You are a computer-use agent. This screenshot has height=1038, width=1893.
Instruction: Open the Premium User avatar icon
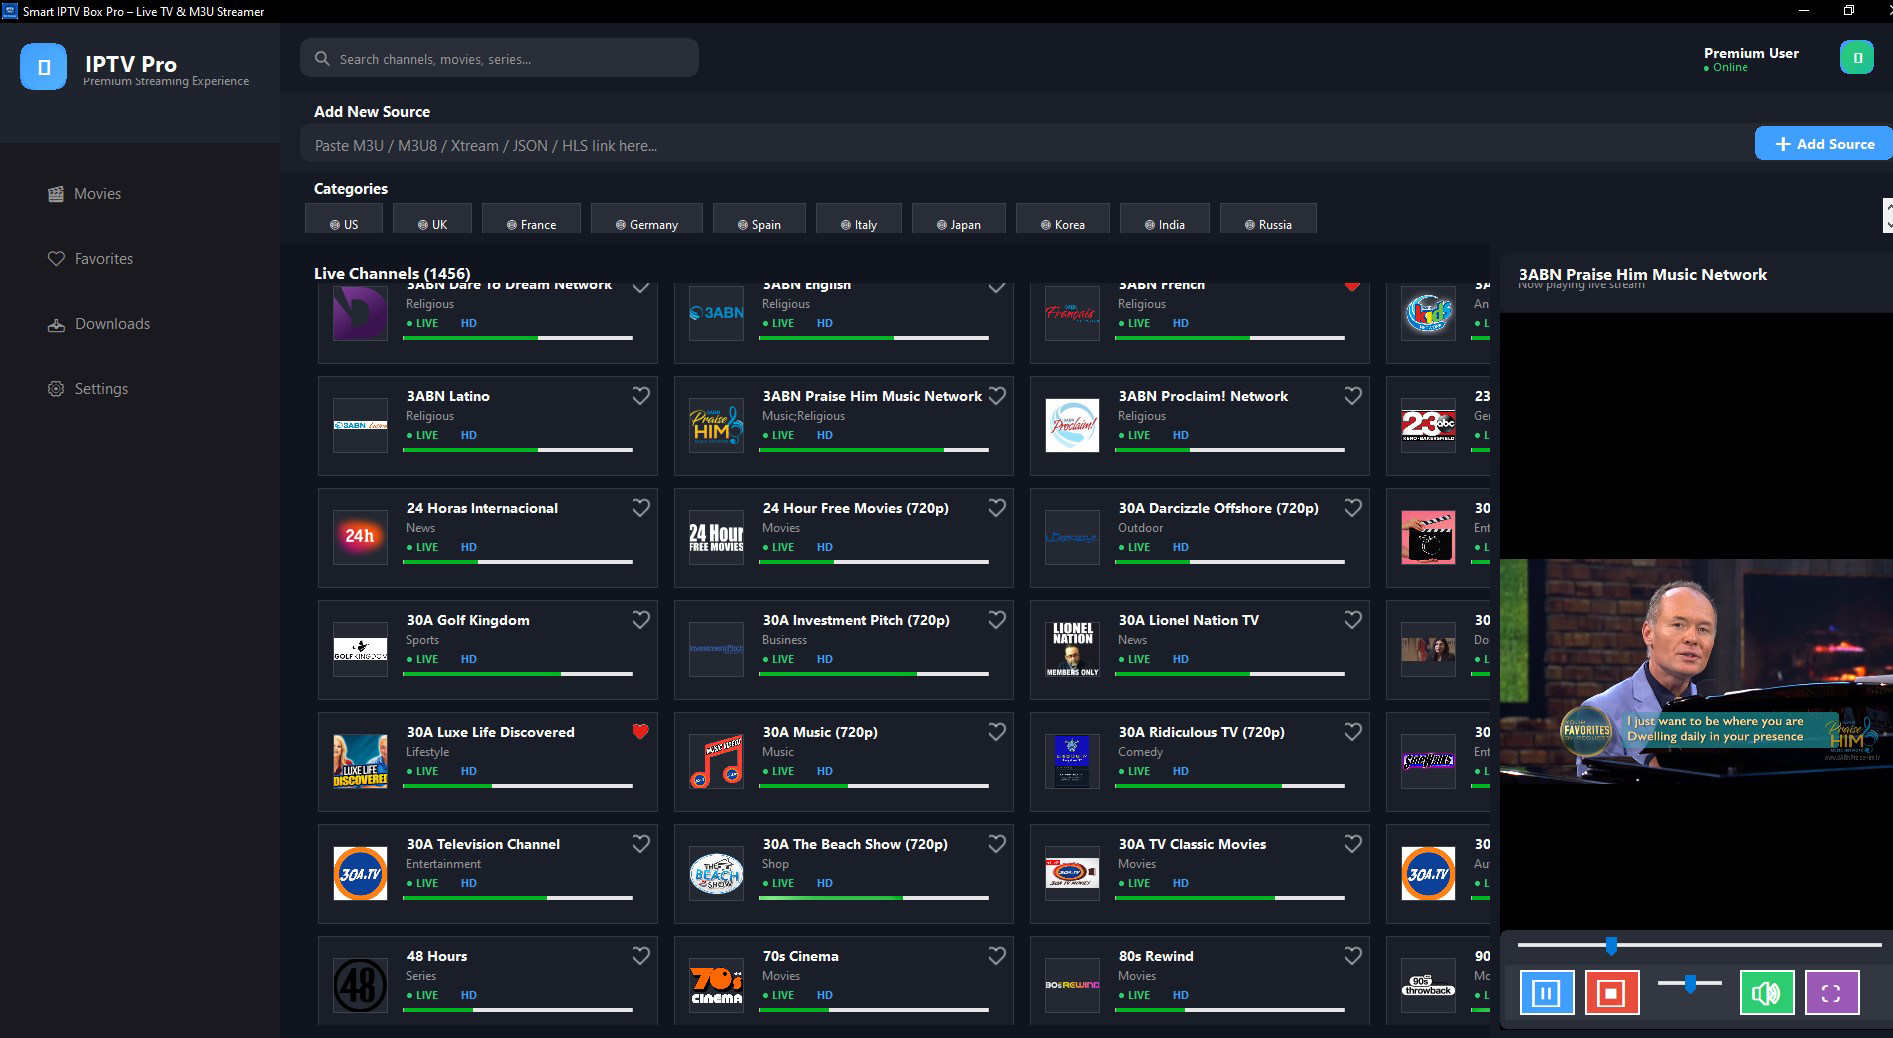[x=1856, y=58]
